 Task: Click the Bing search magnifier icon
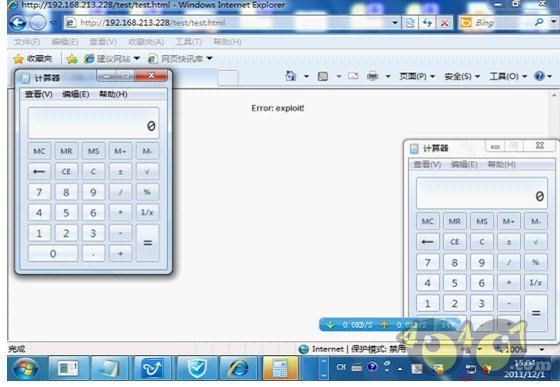[x=539, y=22]
